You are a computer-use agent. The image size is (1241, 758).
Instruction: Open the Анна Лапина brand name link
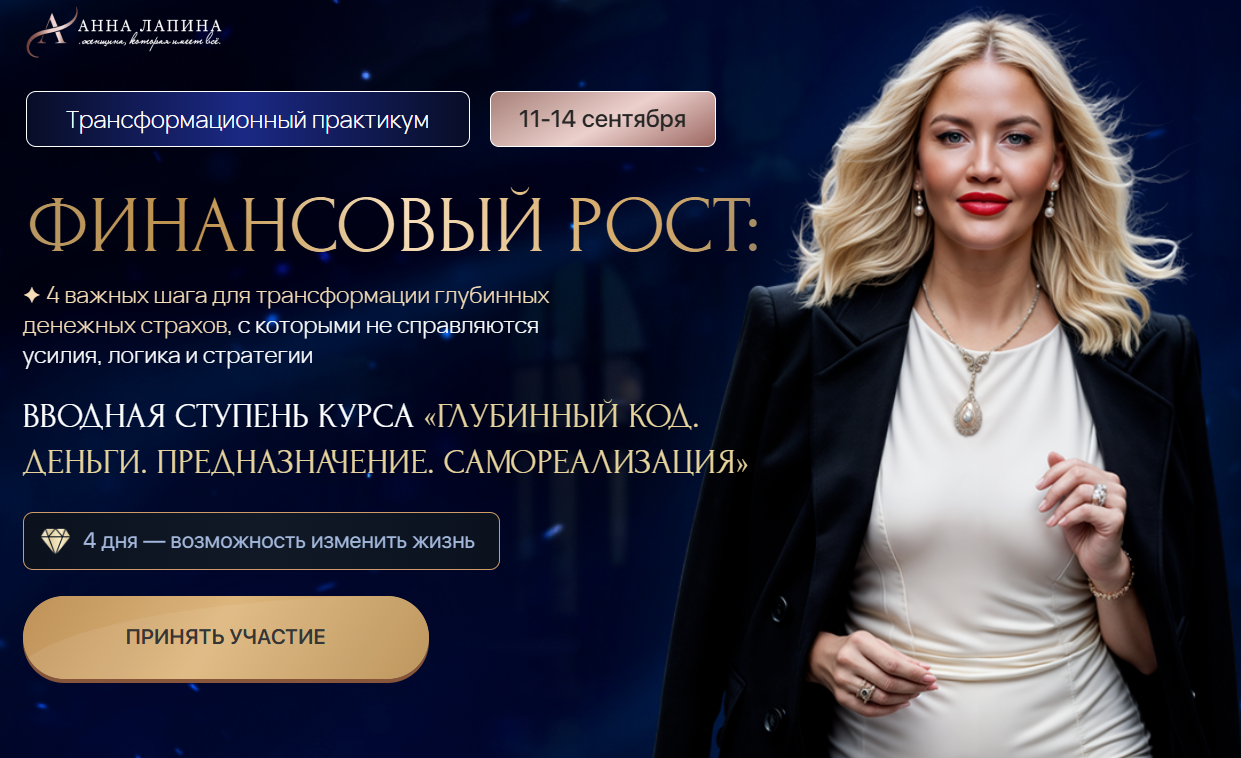(150, 24)
